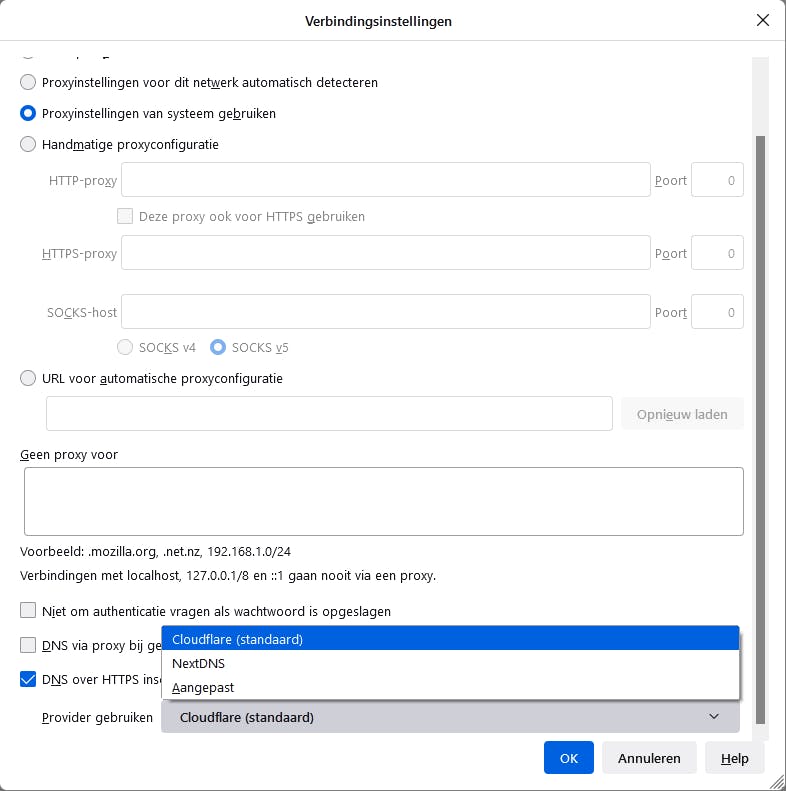Tick the 'DNS via proxy' checkbox
This screenshot has height=791, width=786.
(x=28, y=645)
